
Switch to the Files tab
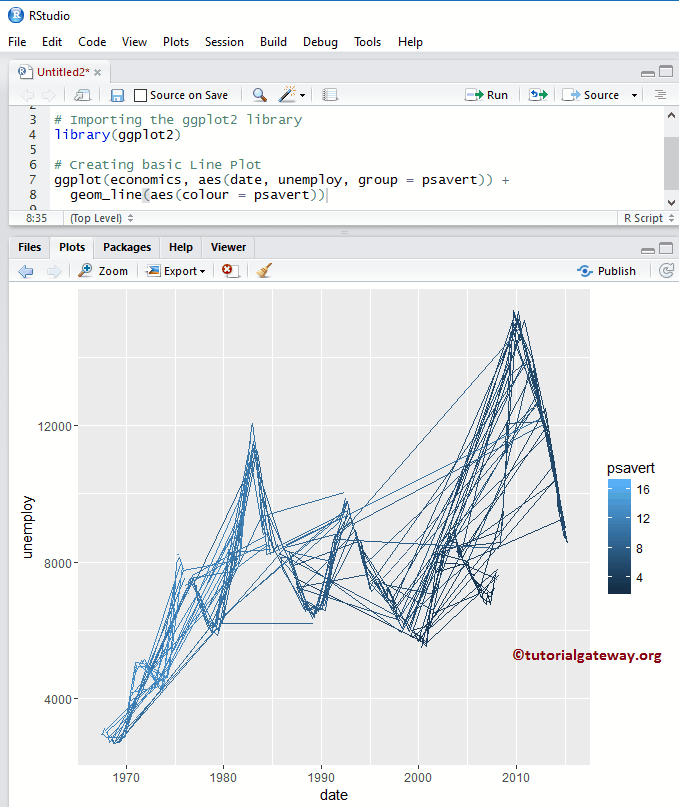(29, 248)
